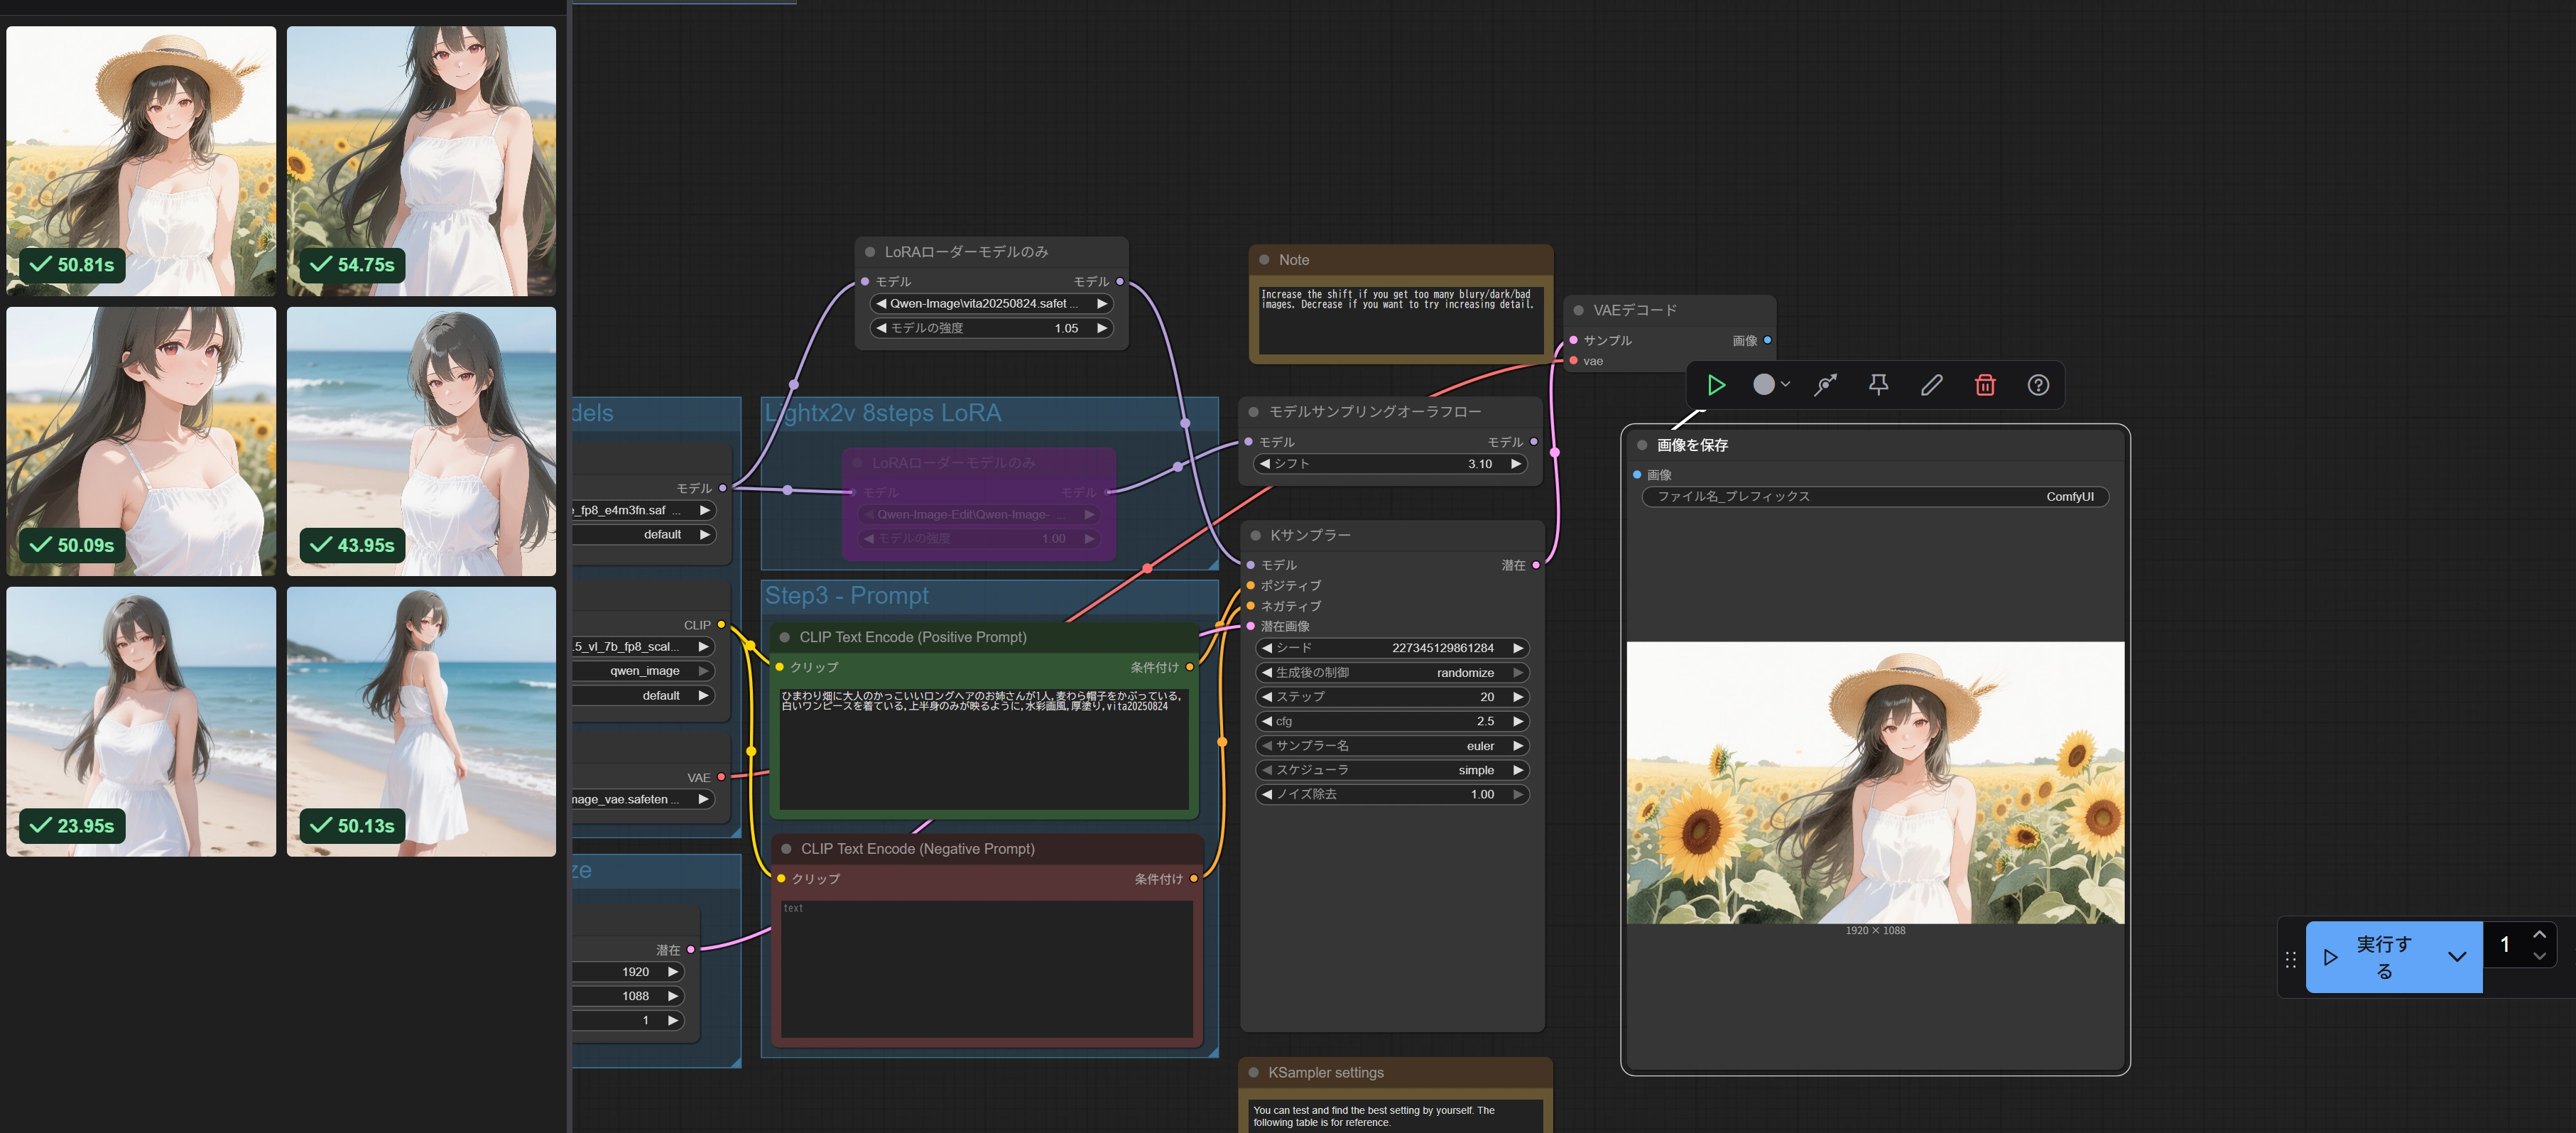Open help with the question mark icon
The width and height of the screenshot is (2576, 1133).
pos(2038,385)
